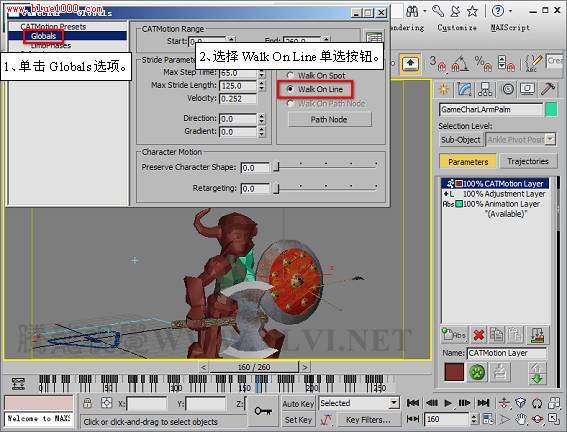Click the Direction value field

[x=238, y=119]
